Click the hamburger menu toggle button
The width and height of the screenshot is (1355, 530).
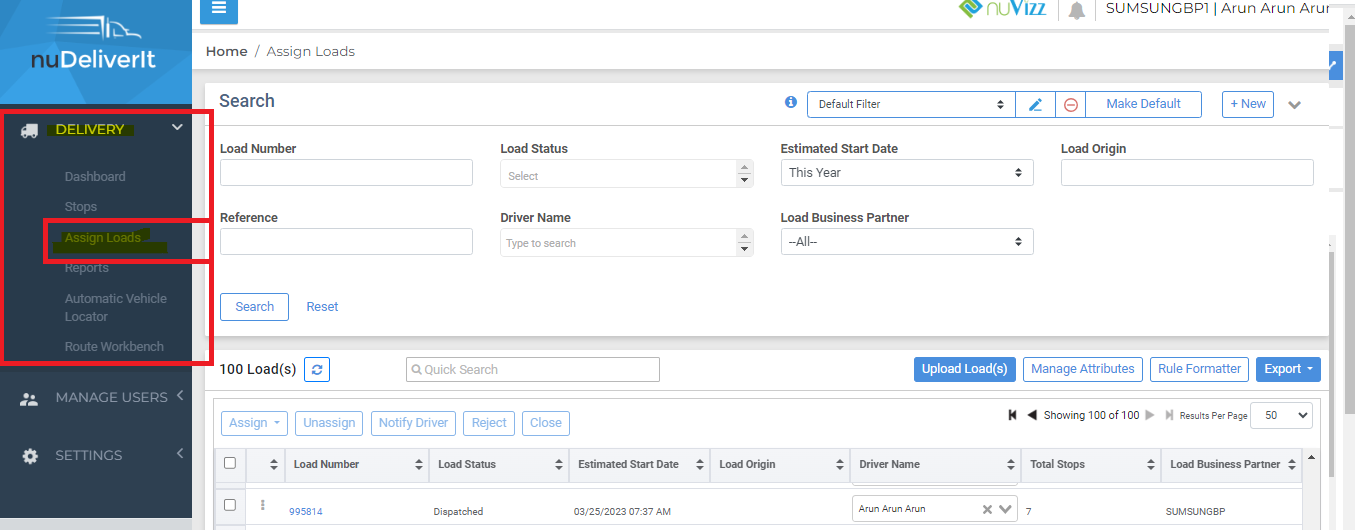218,10
